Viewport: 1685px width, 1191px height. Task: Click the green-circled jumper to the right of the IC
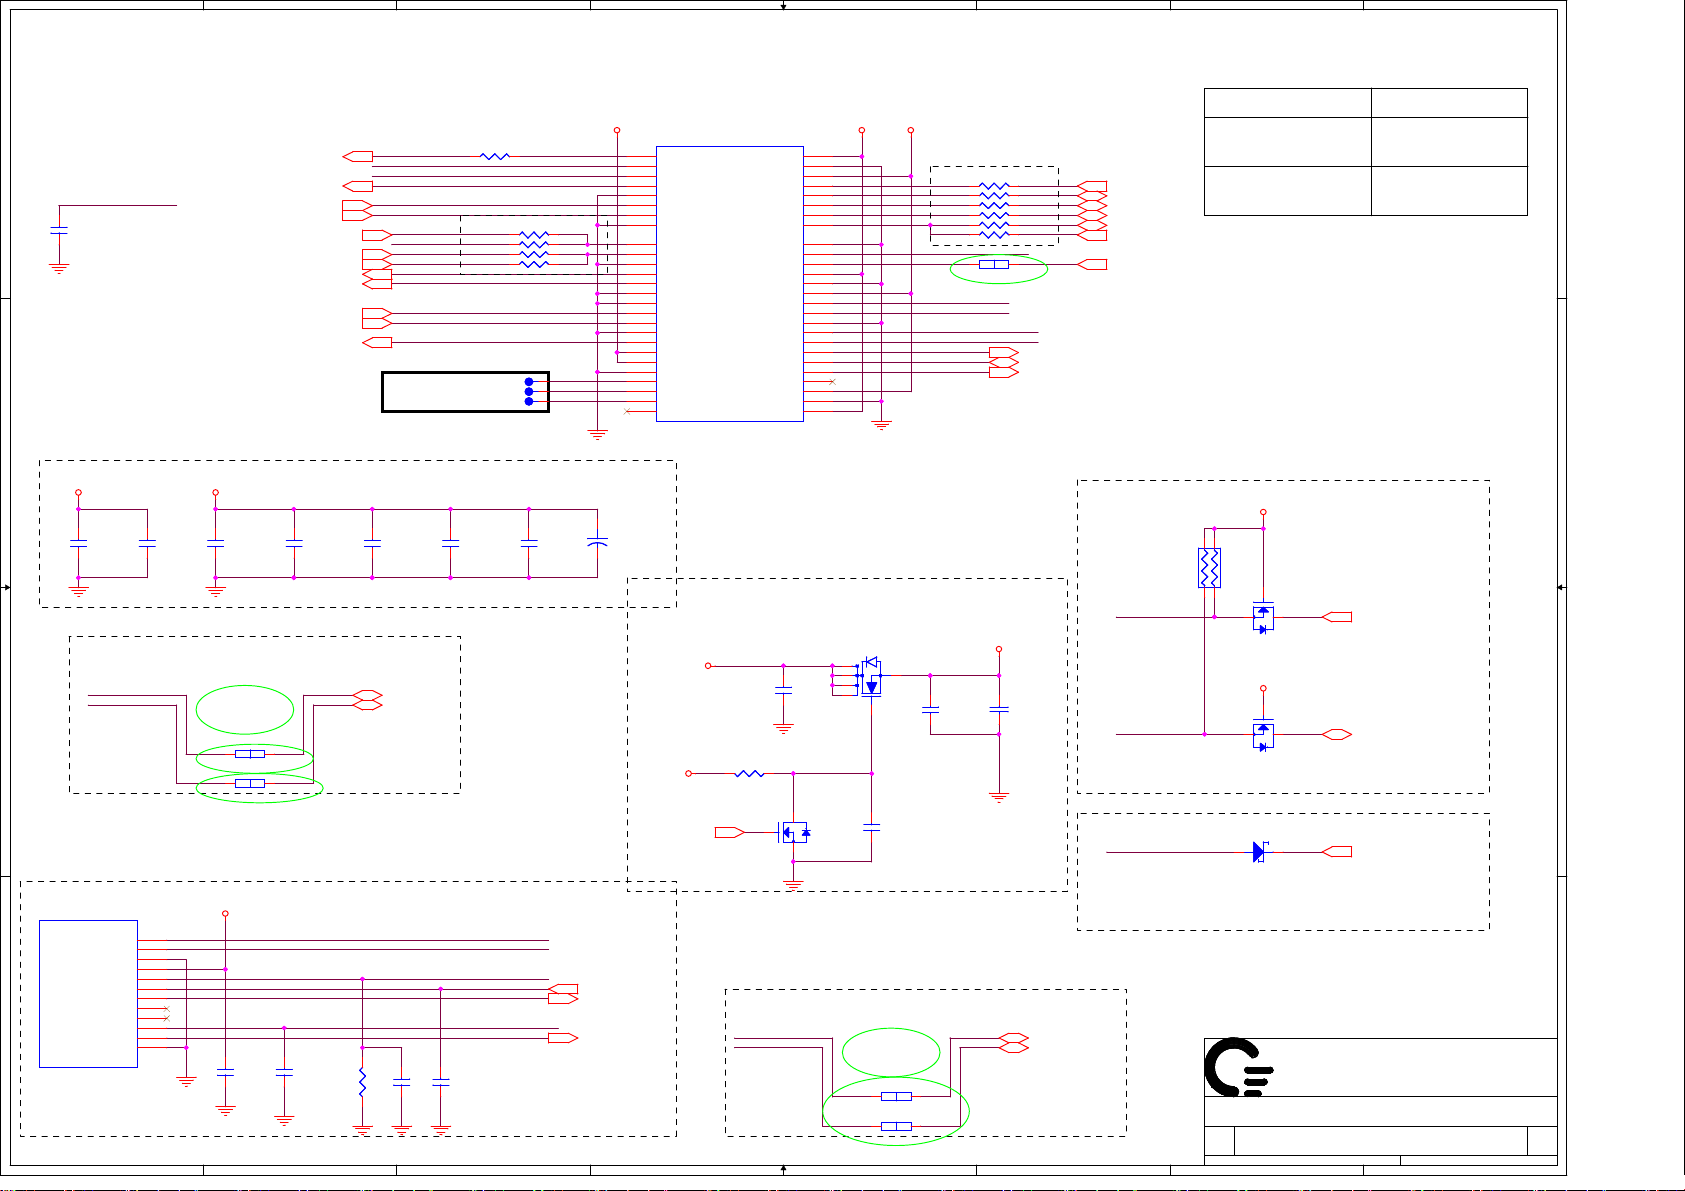pyautogui.click(x=994, y=265)
